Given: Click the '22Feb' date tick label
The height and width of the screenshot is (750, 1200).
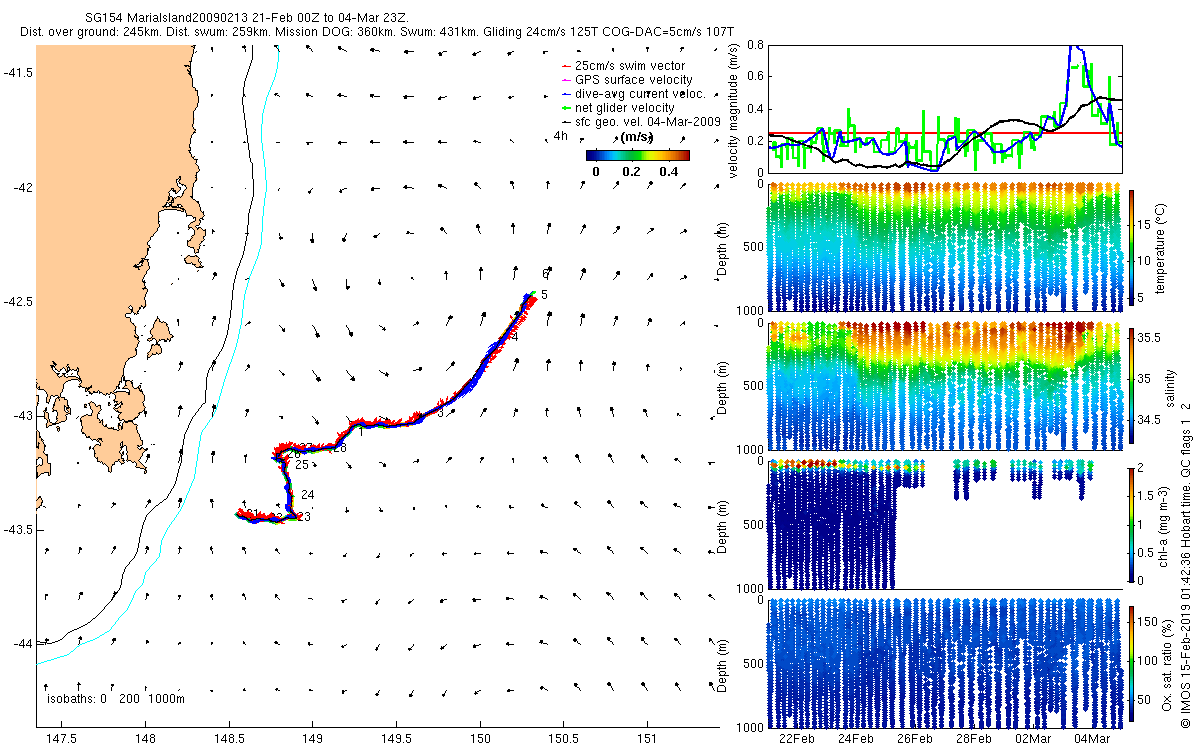Looking at the screenshot, I should pyautogui.click(x=796, y=739).
